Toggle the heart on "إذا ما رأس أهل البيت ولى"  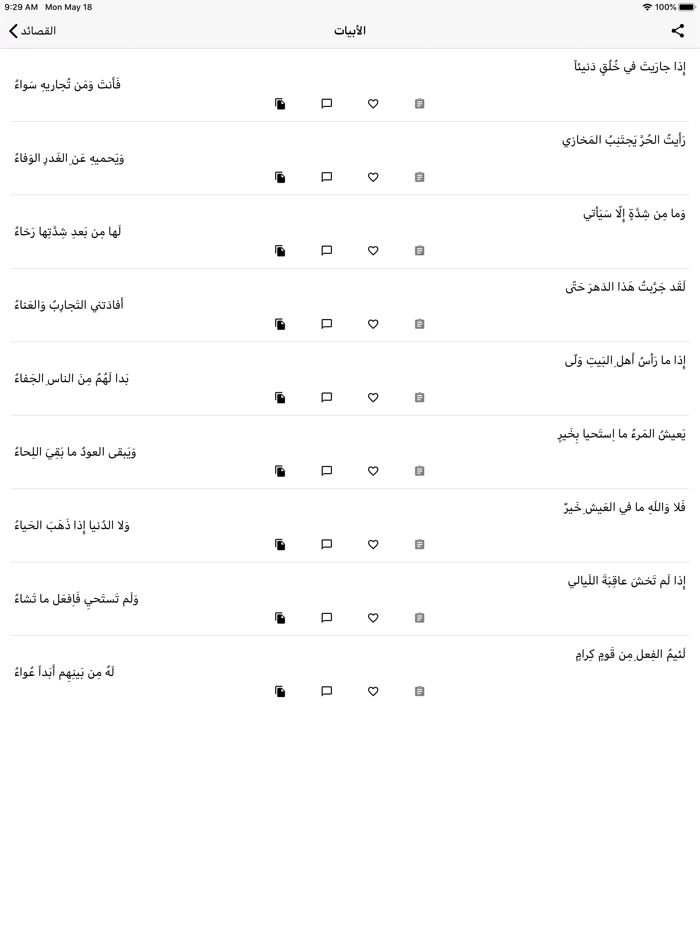click(373, 397)
